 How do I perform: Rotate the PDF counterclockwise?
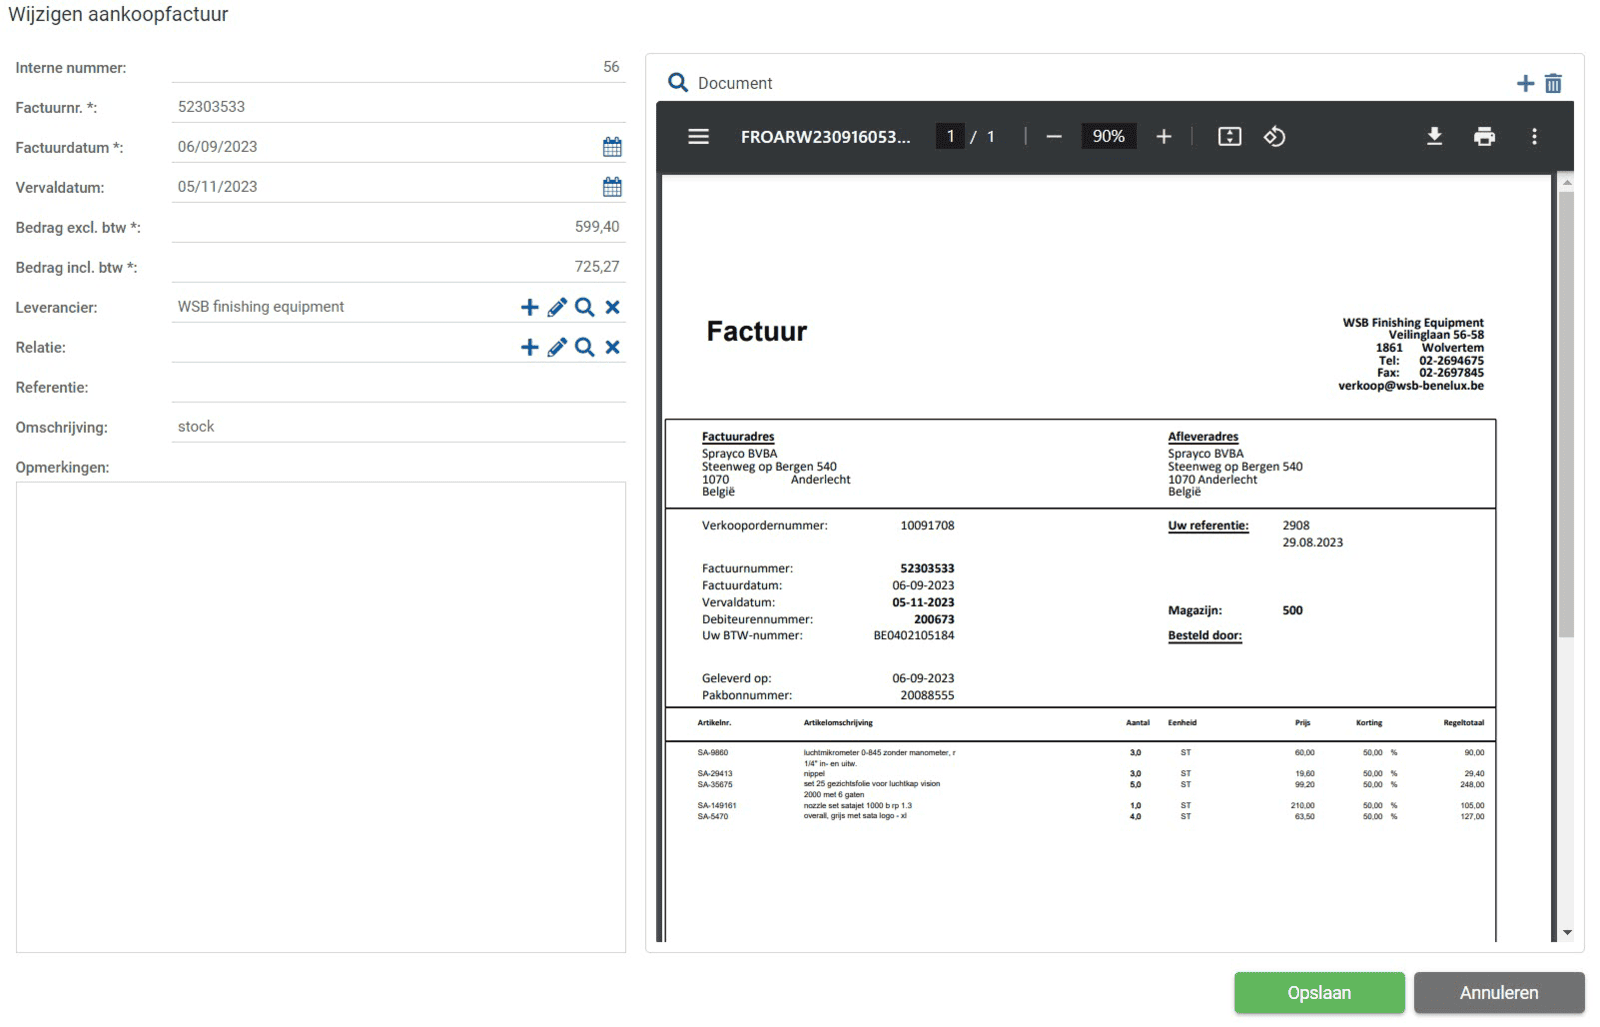coord(1274,136)
